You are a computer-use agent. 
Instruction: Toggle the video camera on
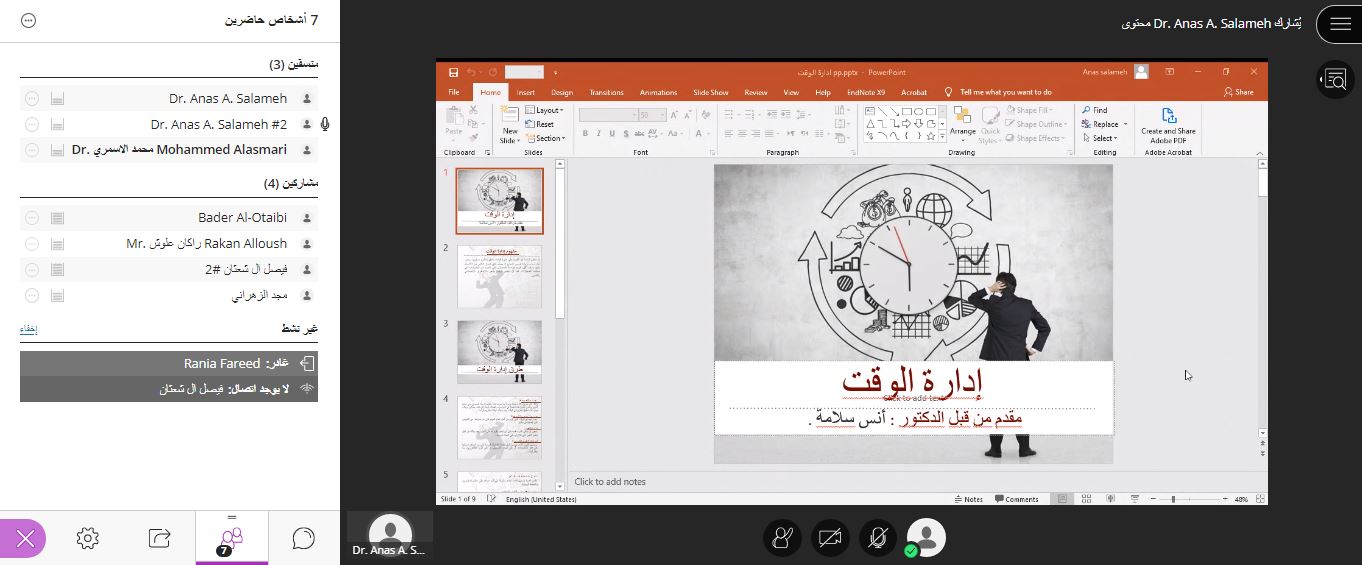tap(829, 538)
